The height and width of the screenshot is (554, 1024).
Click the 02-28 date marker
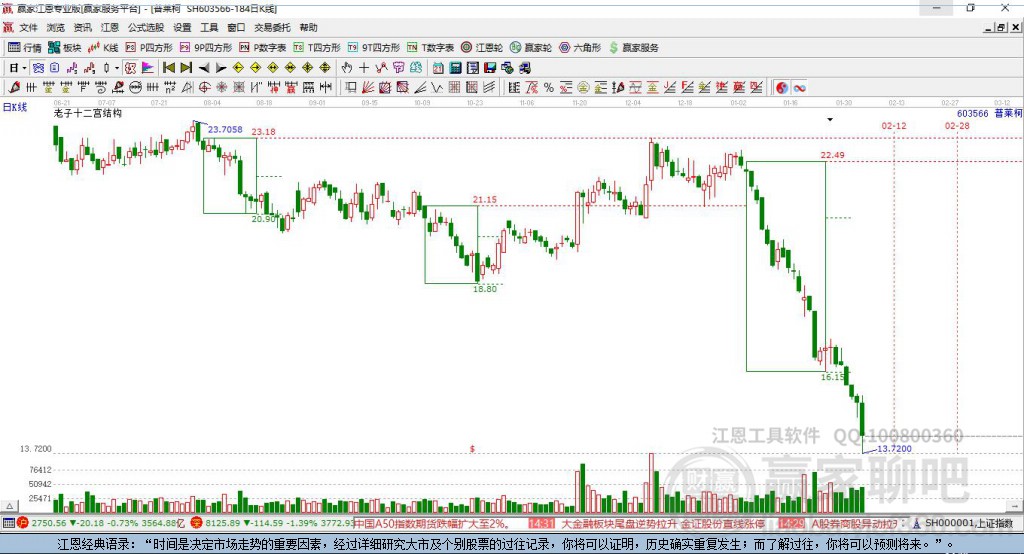[957, 125]
